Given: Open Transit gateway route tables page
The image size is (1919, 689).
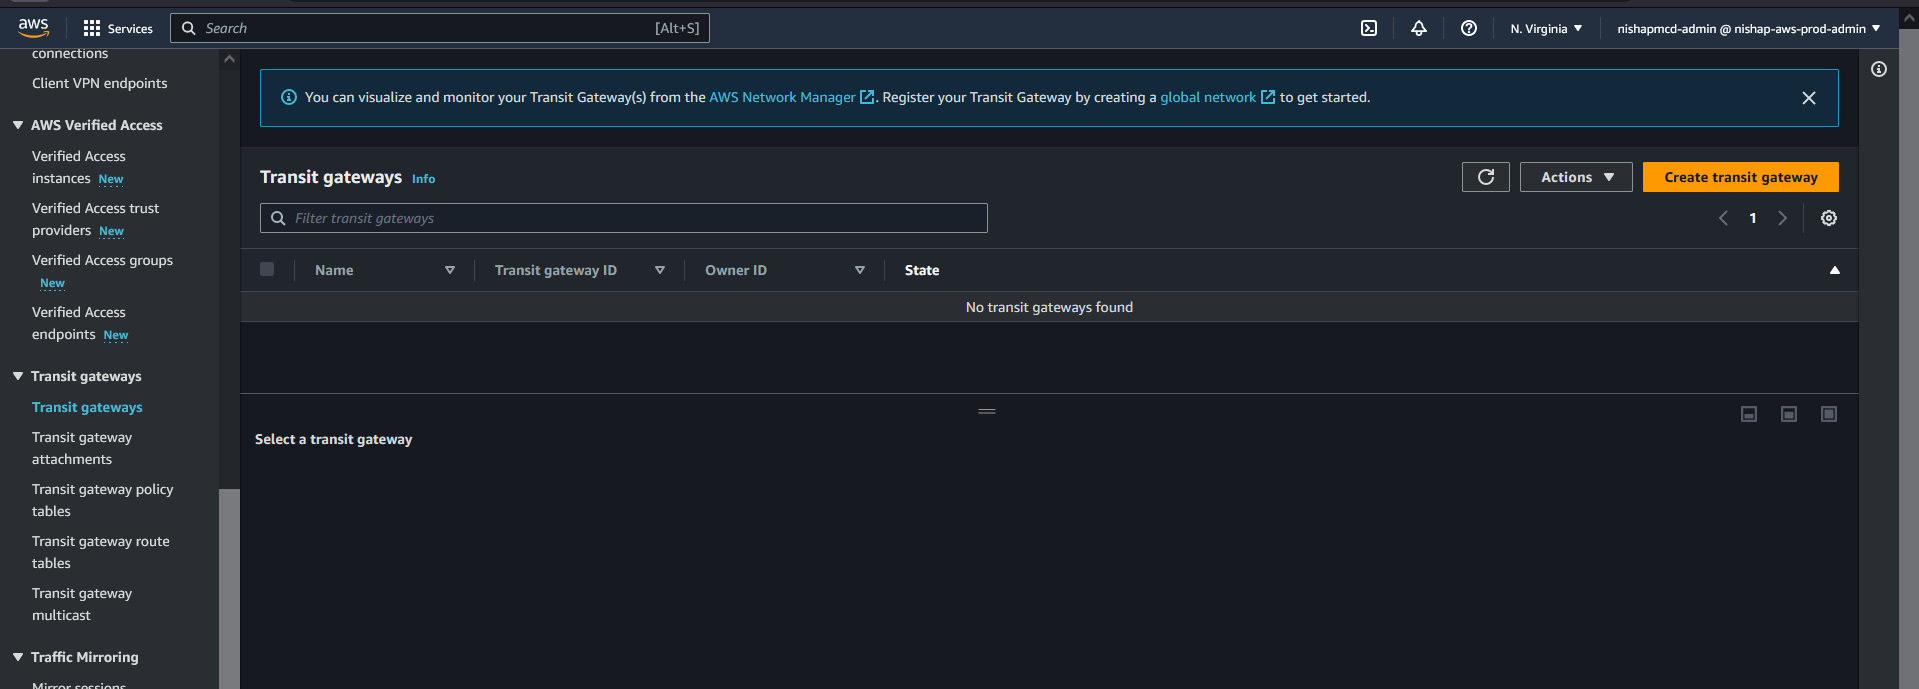Looking at the screenshot, I should click(x=100, y=552).
